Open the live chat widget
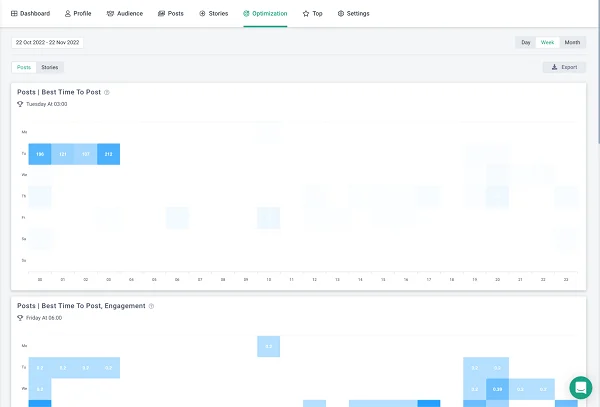This screenshot has height=407, width=600. click(580, 387)
